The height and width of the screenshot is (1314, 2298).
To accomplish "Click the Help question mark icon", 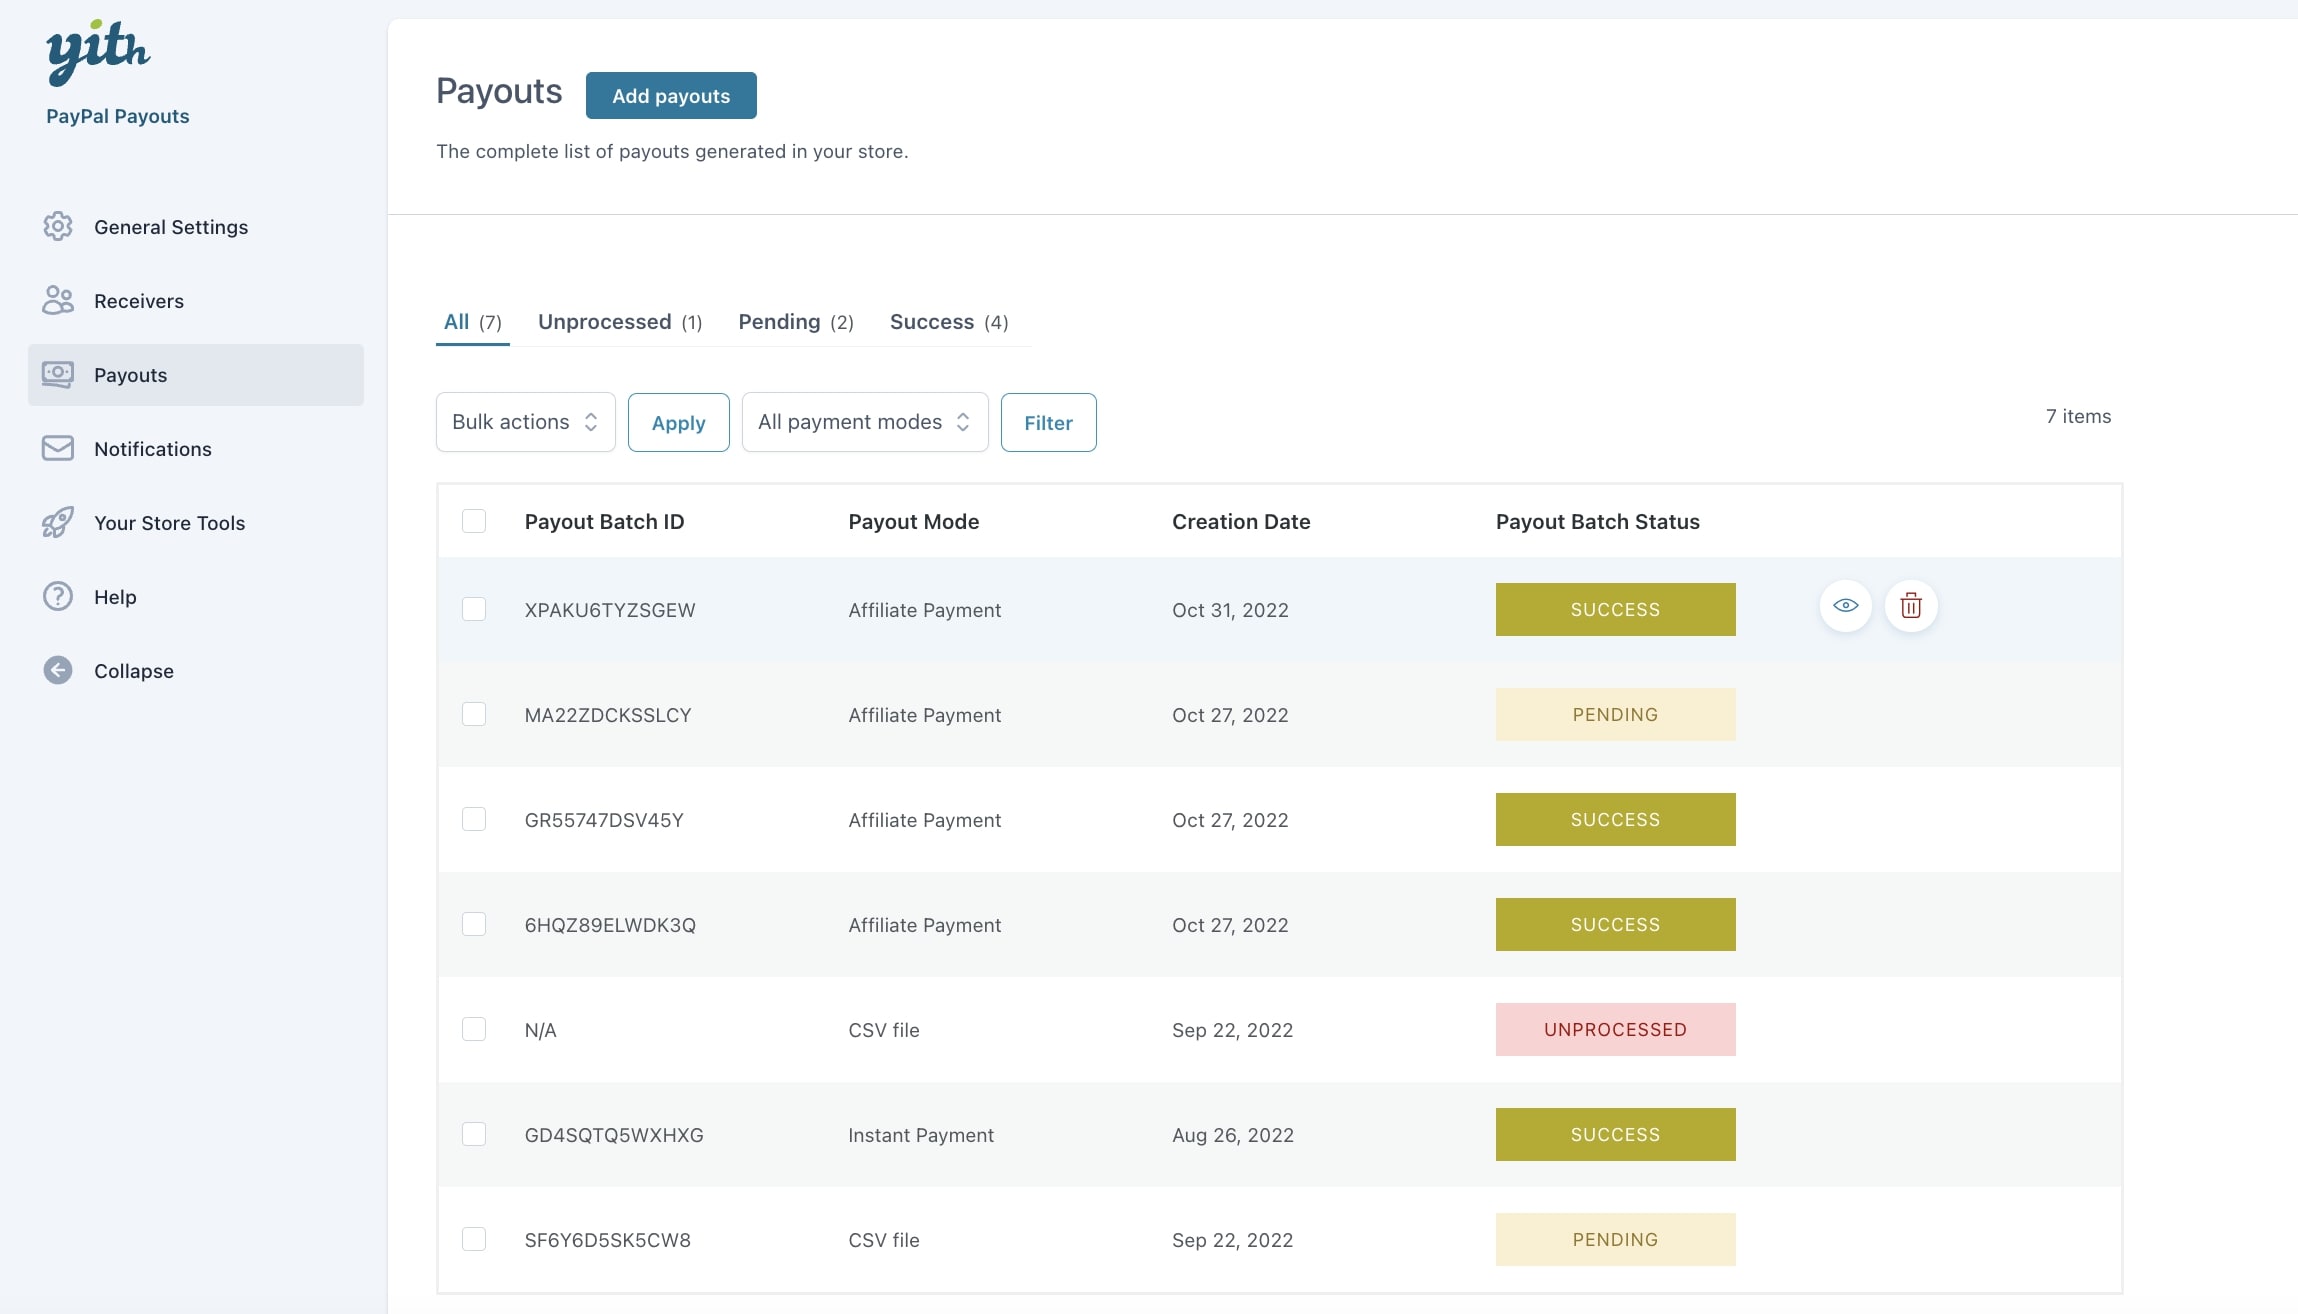I will pyautogui.click(x=58, y=596).
